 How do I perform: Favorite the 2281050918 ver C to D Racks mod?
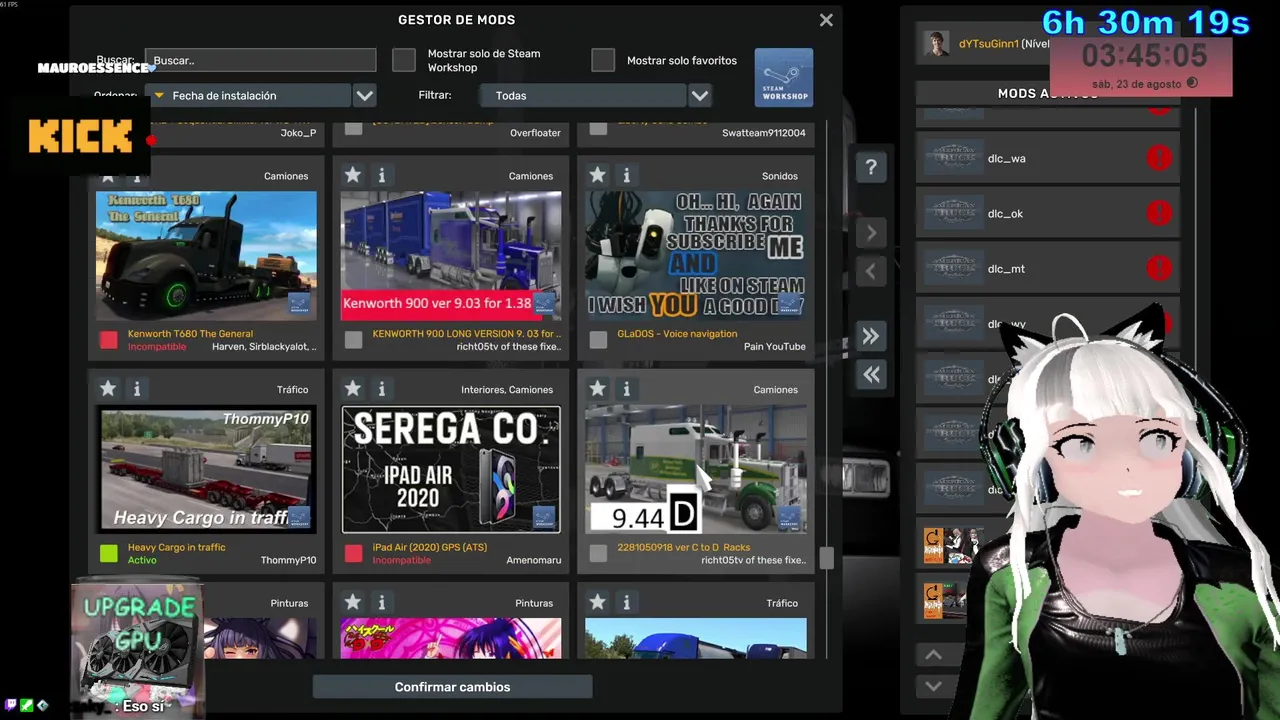[x=597, y=388]
